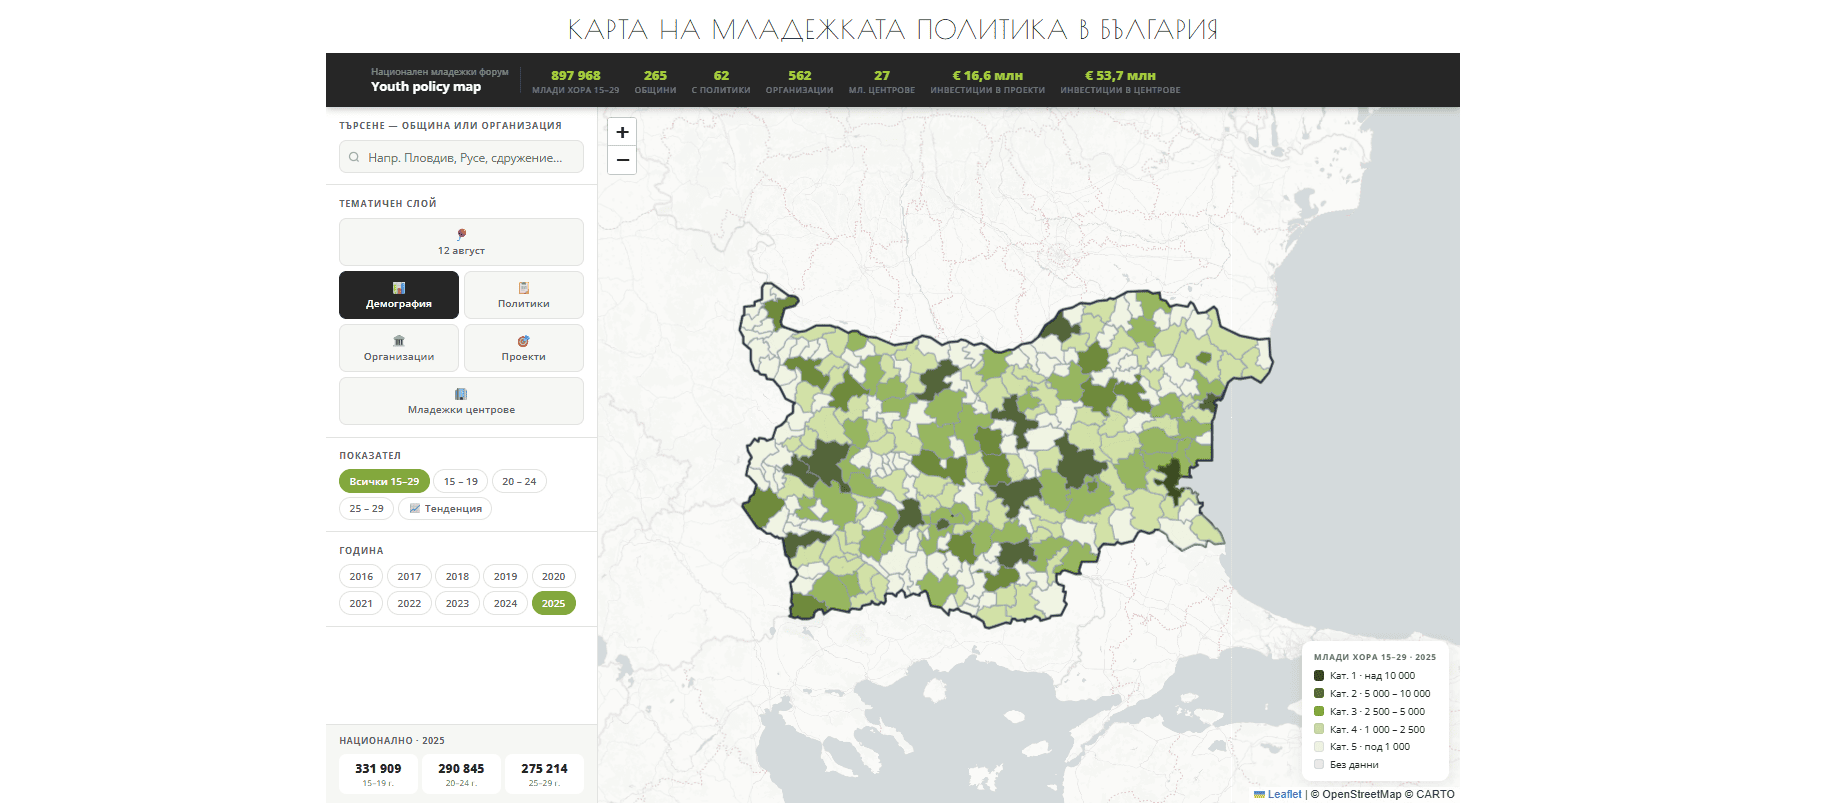Screen dimensions: 1840x803
Task: Click the Тенденция chart icon
Action: point(415,508)
